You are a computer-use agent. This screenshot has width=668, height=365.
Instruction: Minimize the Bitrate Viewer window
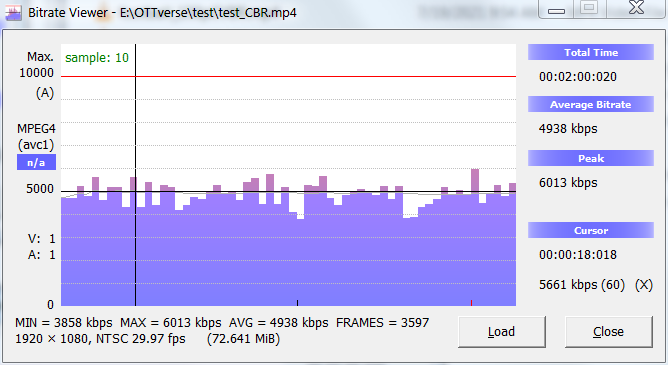(556, 9)
